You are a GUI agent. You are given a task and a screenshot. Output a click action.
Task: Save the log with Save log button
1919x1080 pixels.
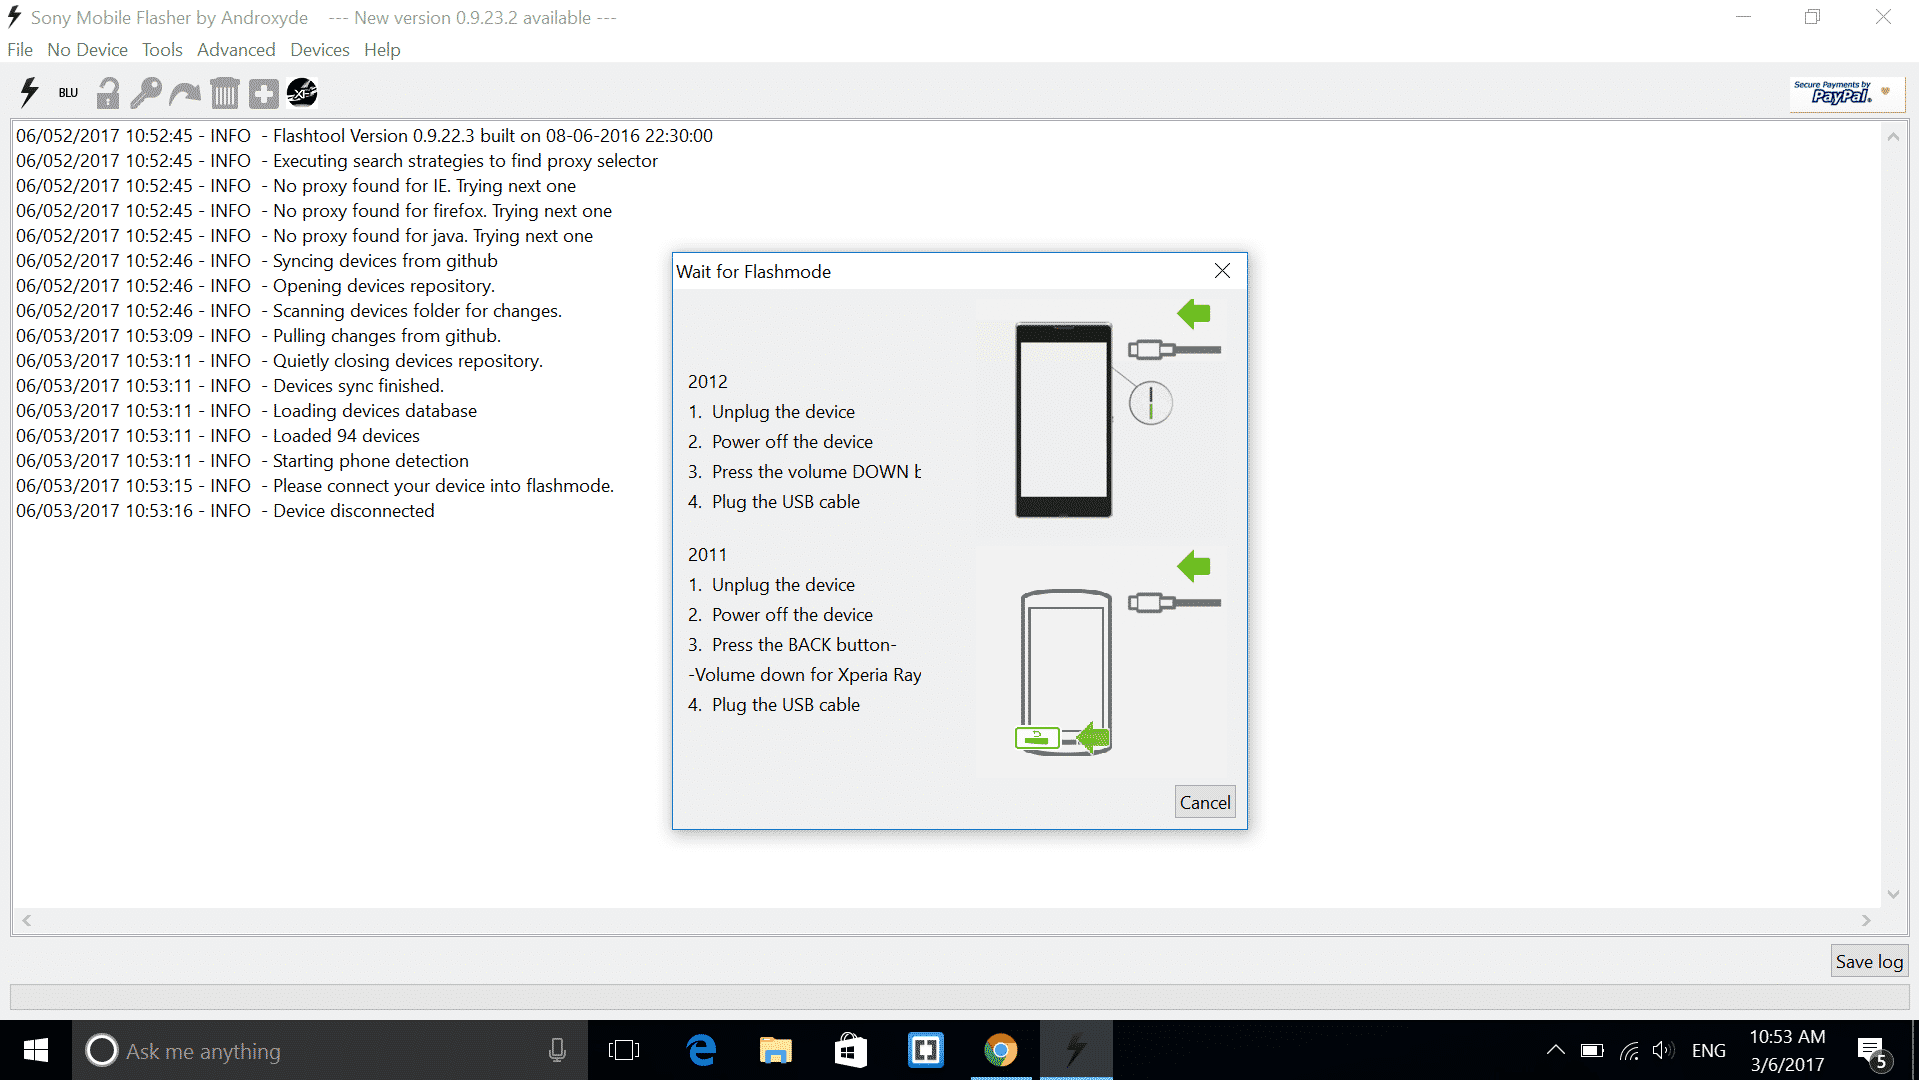pos(1869,961)
